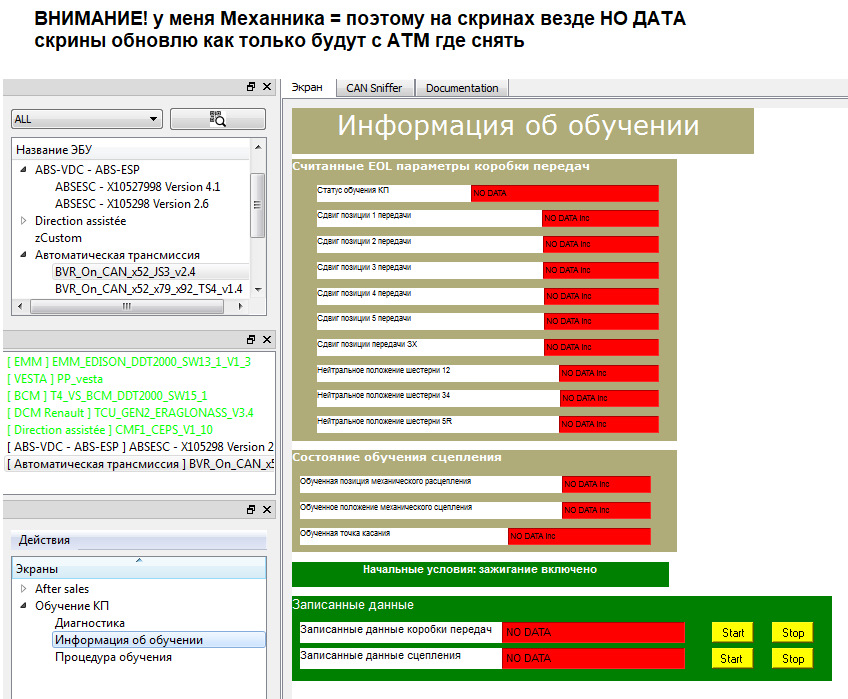Undock the screens panel at bottom left
This screenshot has width=848, height=699.
(251, 510)
